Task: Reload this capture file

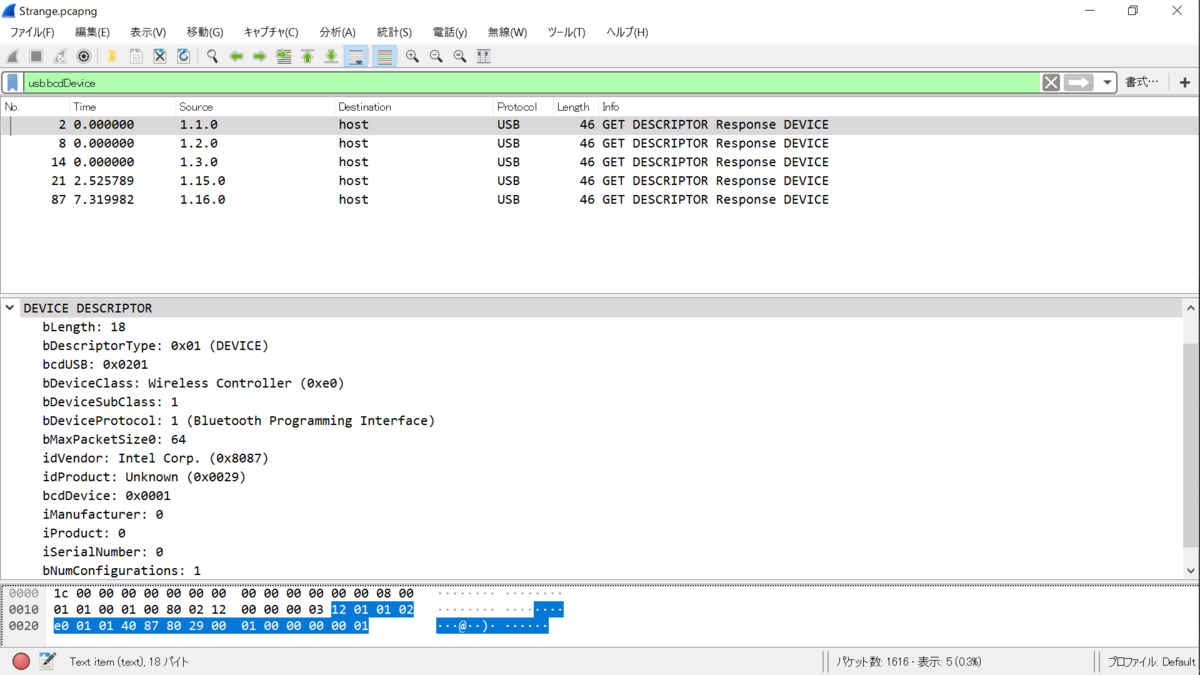Action: click(182, 56)
